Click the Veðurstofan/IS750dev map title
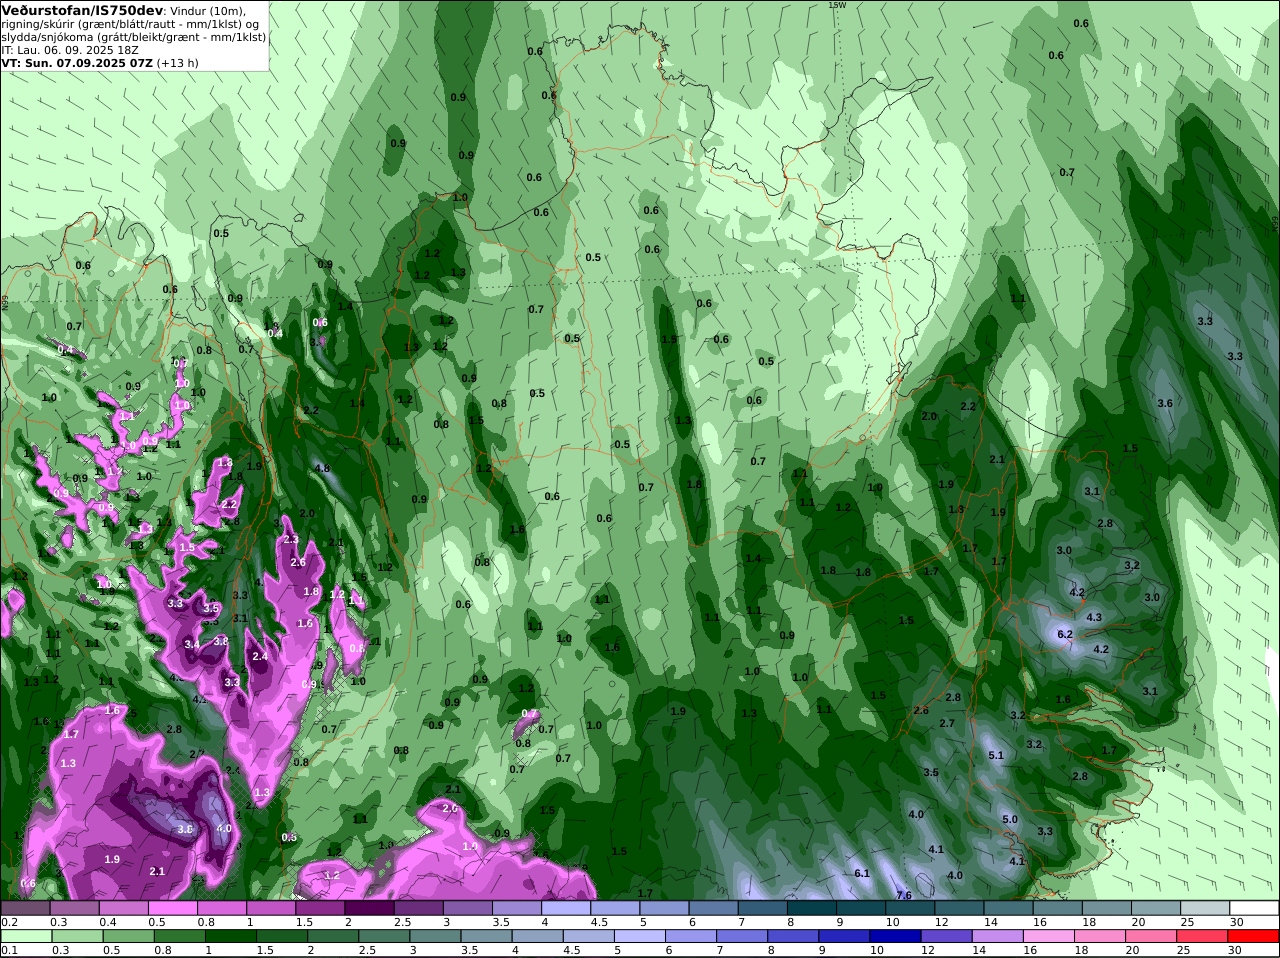Screen dimensions: 1280x958 point(81,10)
